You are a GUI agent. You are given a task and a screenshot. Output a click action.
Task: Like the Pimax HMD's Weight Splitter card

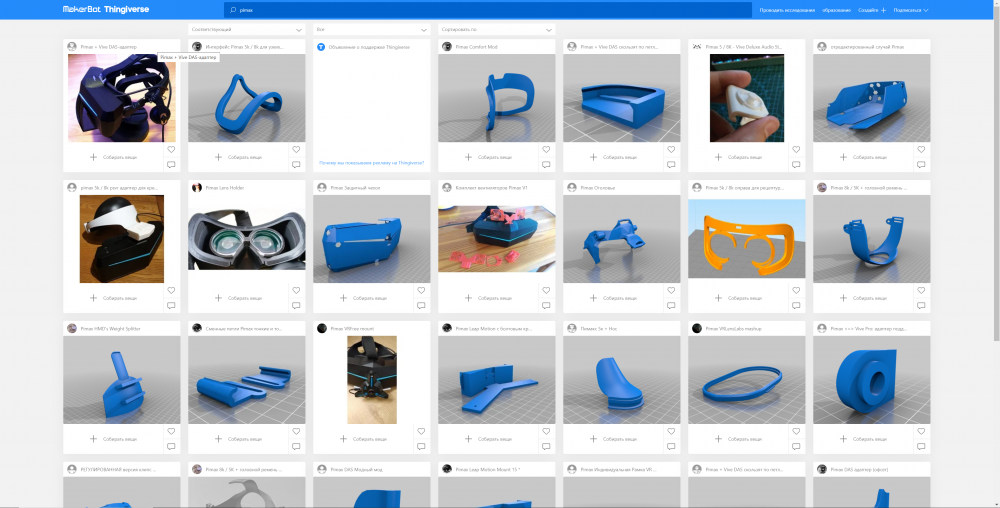tap(171, 432)
